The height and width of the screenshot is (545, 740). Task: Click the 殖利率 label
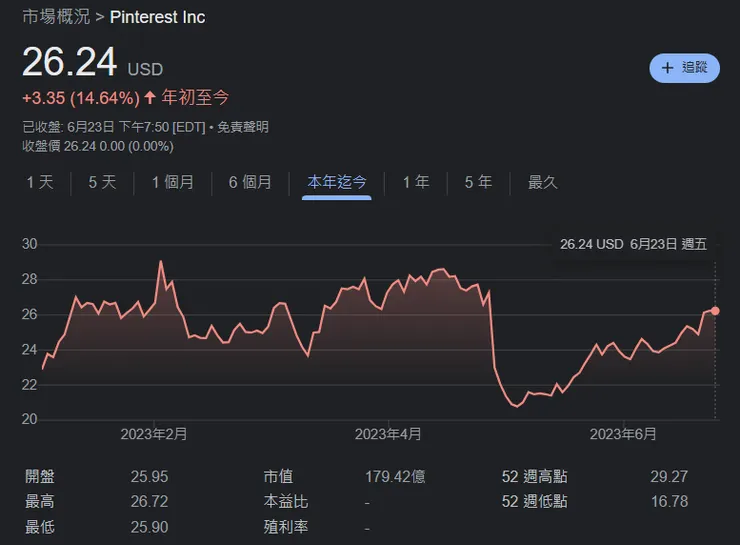point(286,527)
